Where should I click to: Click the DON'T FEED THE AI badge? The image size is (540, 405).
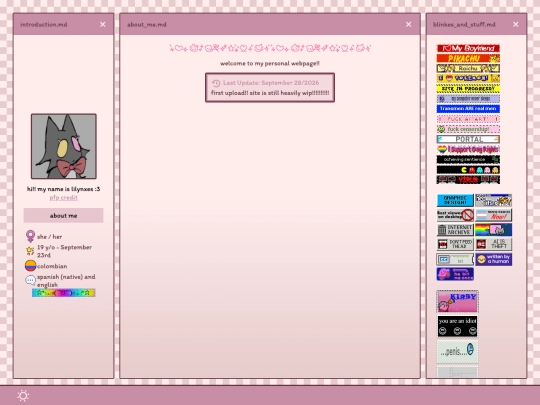tap(455, 244)
